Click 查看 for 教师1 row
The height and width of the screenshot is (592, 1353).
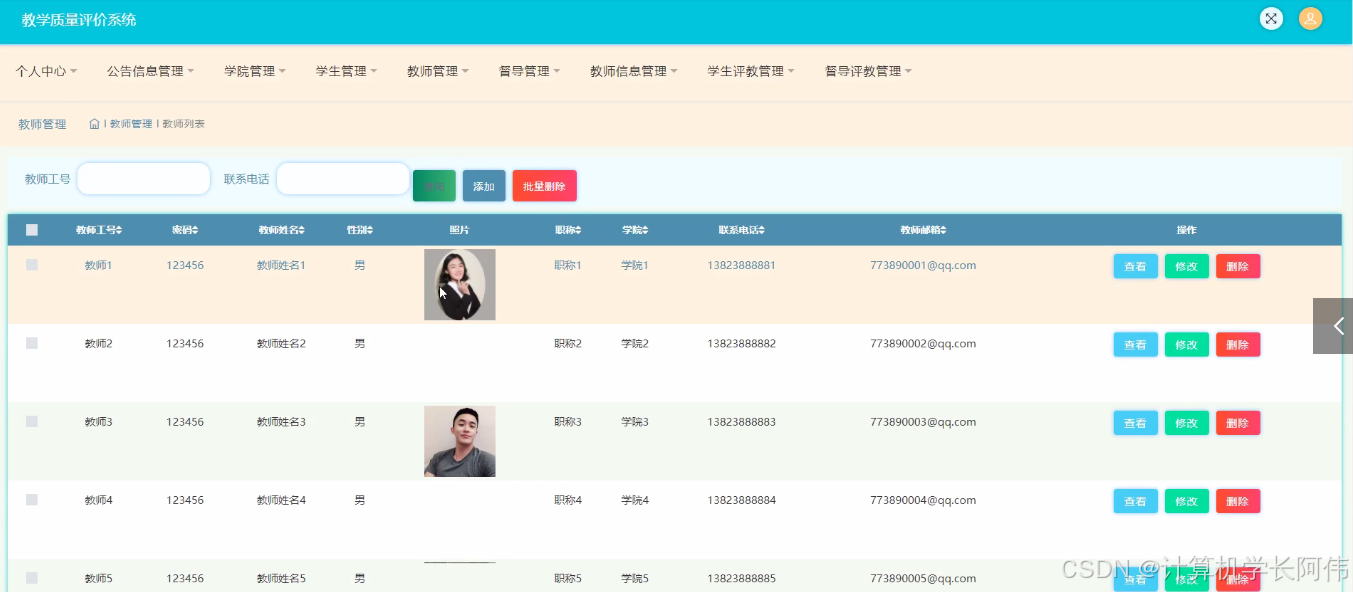pyautogui.click(x=1136, y=266)
